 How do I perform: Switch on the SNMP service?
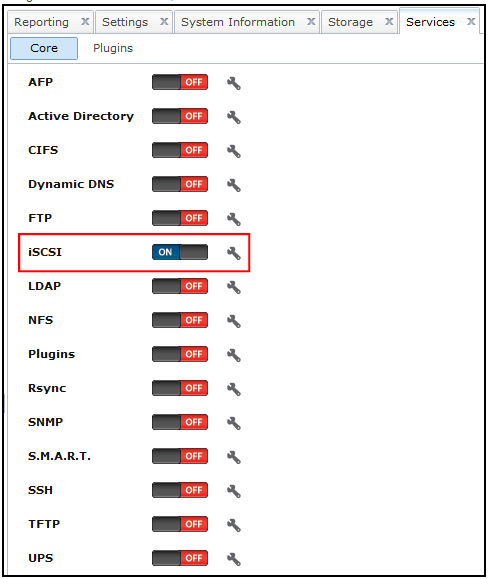click(180, 422)
